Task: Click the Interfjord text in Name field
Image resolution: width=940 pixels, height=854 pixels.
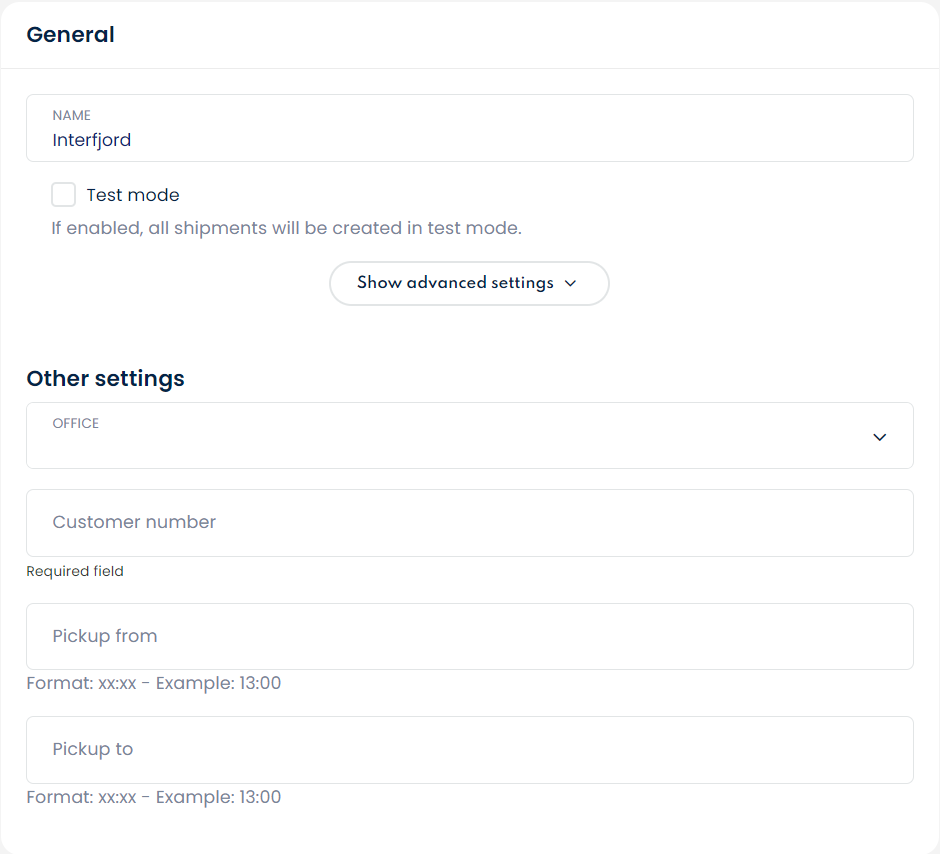Action: coord(92,140)
